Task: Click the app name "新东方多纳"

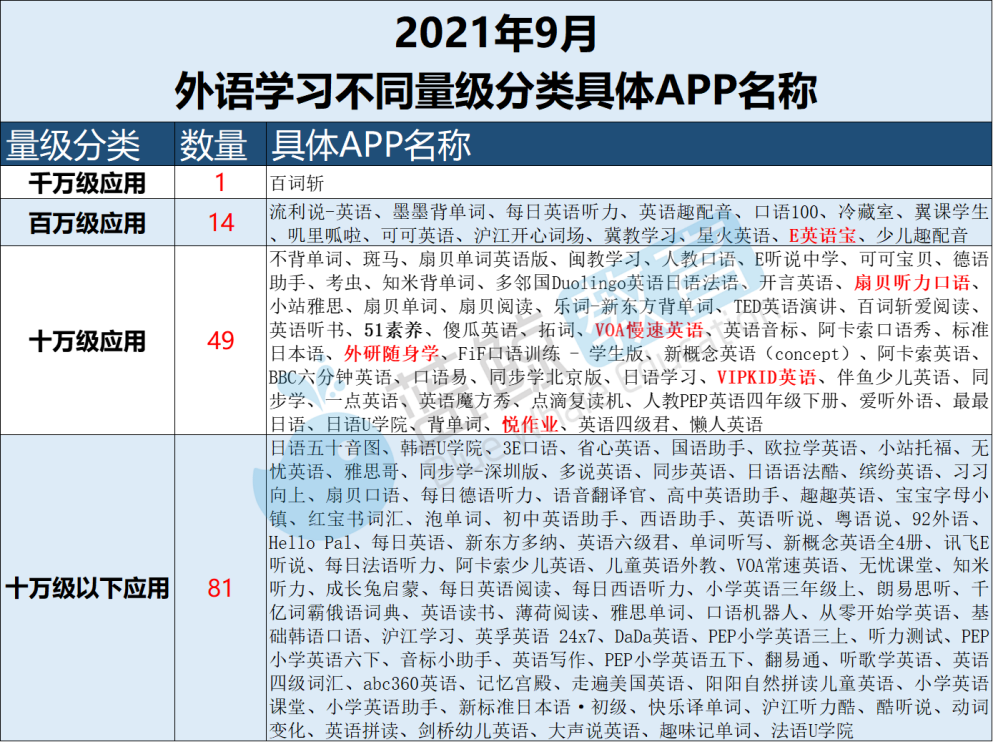Action: (512, 543)
